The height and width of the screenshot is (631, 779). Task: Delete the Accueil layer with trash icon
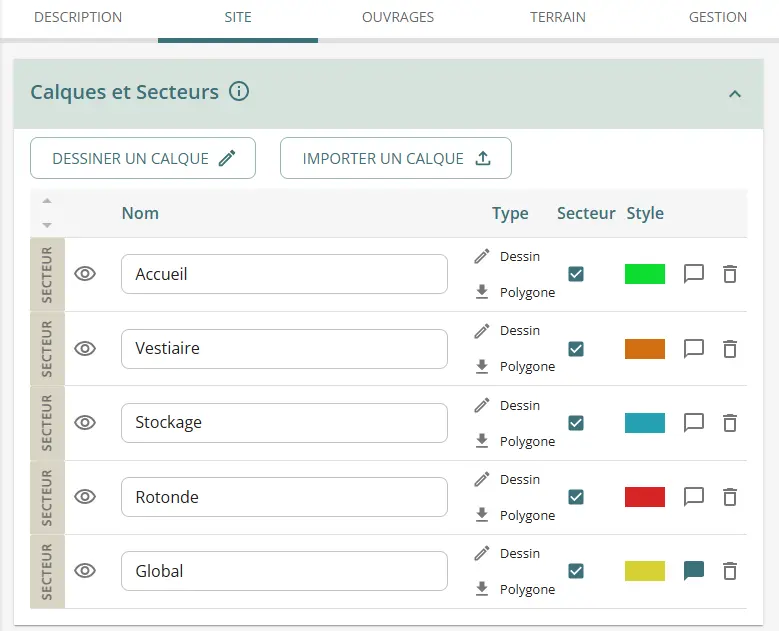[x=730, y=274]
